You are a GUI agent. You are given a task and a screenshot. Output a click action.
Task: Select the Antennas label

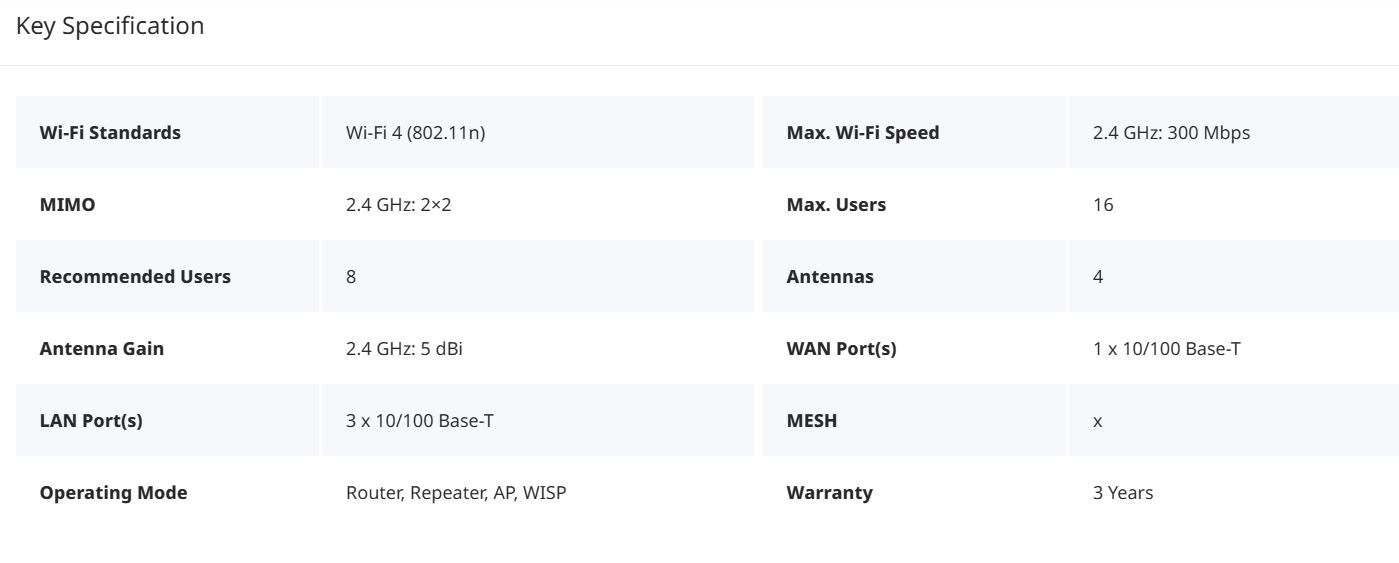830,276
